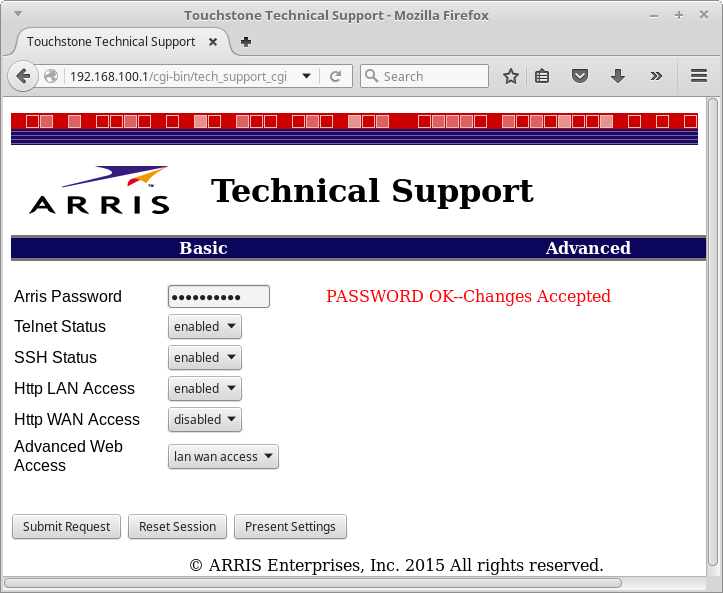Screen dimensions: 723x593
Task: Open the SSH Status dropdown
Action: 205,357
